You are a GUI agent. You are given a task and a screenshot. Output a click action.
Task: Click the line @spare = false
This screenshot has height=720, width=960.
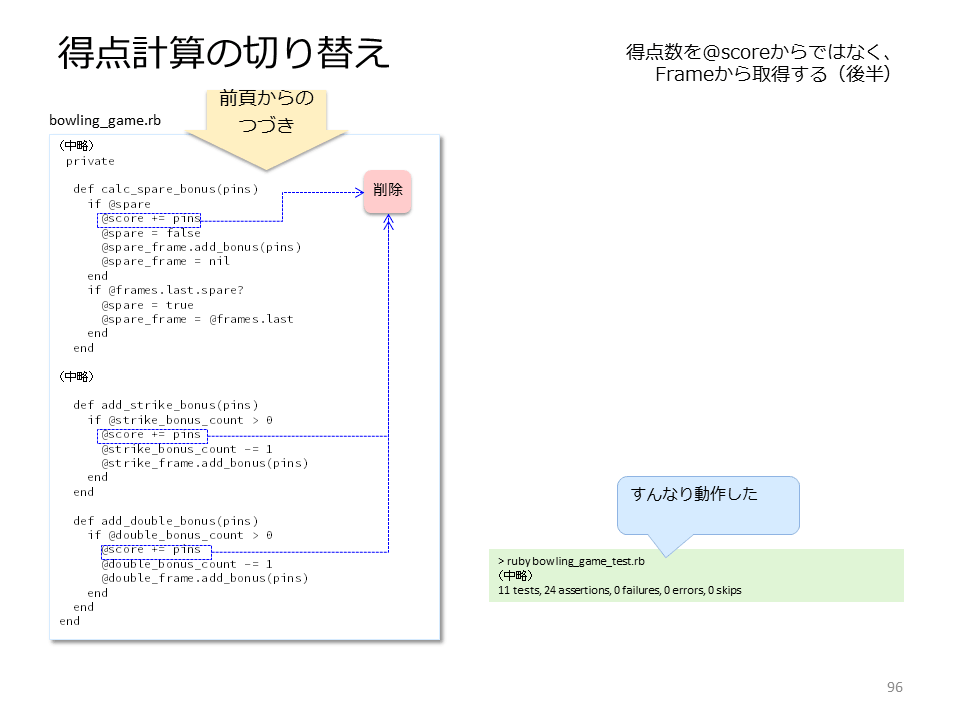pyautogui.click(x=151, y=233)
